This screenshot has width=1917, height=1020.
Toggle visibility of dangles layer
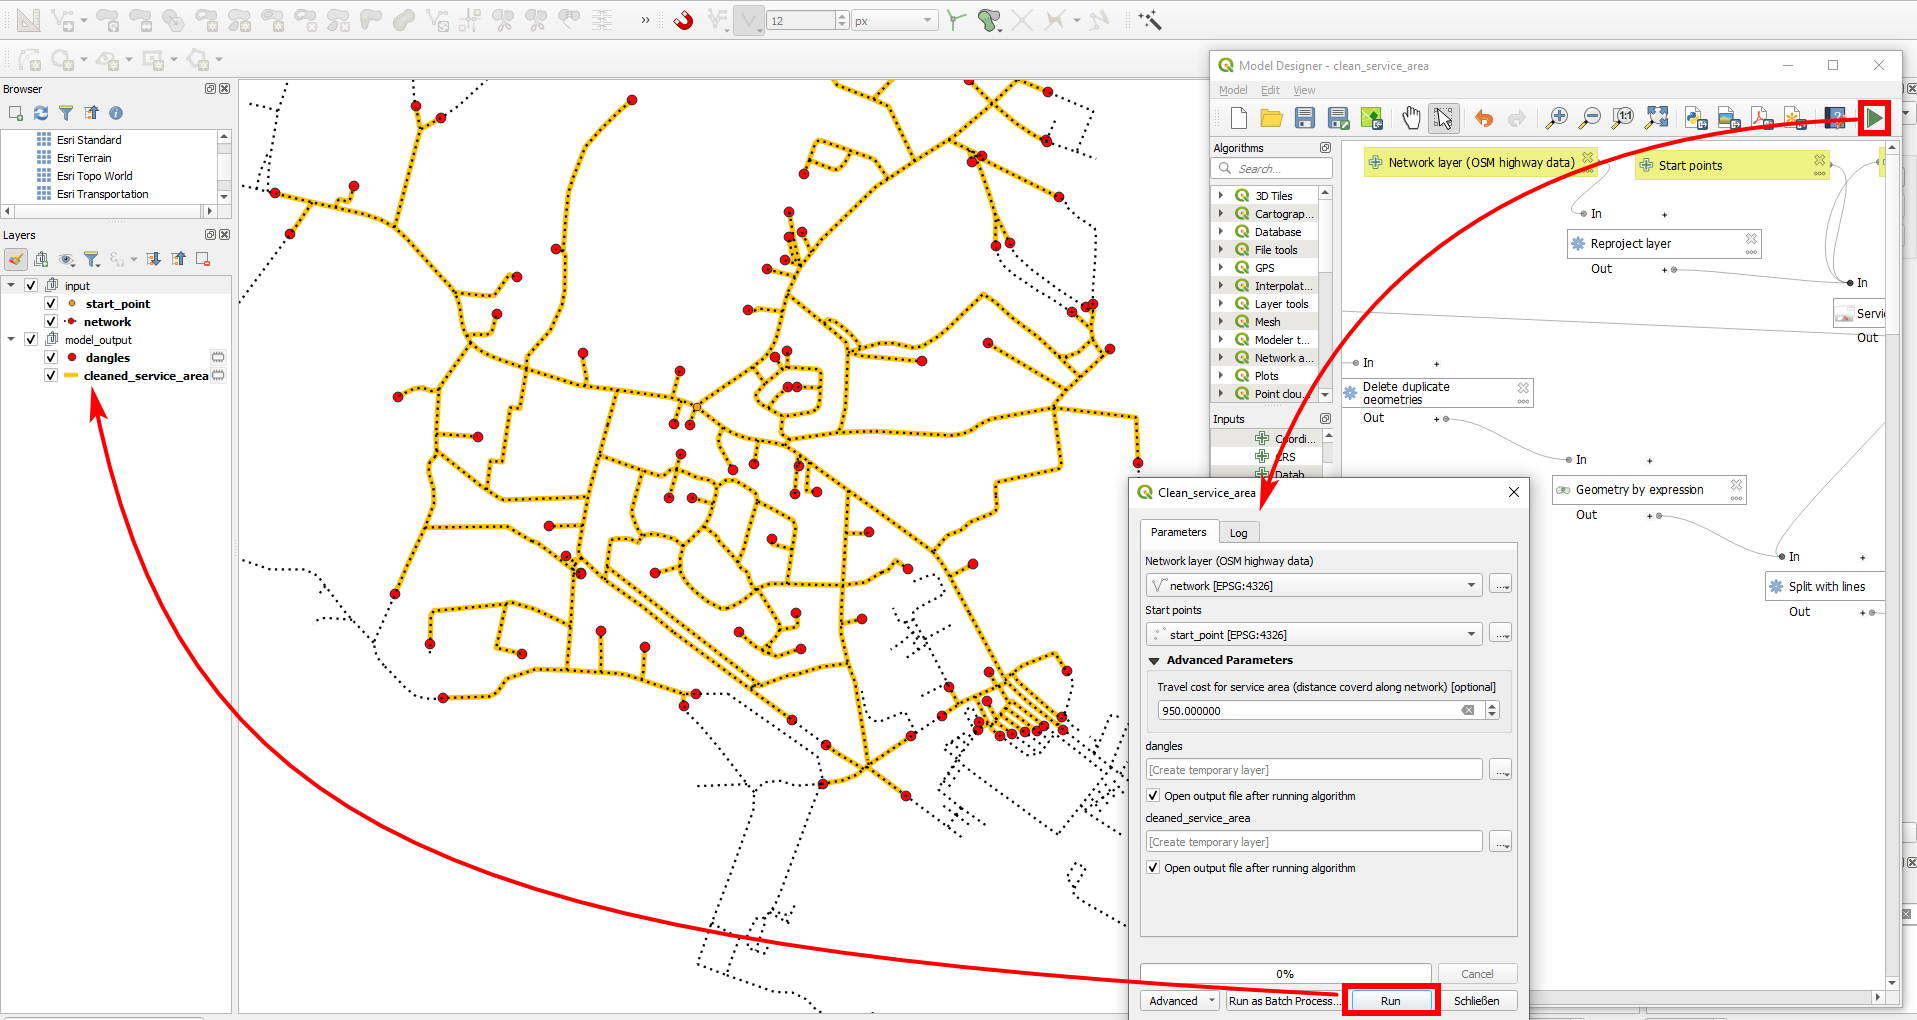pyautogui.click(x=51, y=357)
